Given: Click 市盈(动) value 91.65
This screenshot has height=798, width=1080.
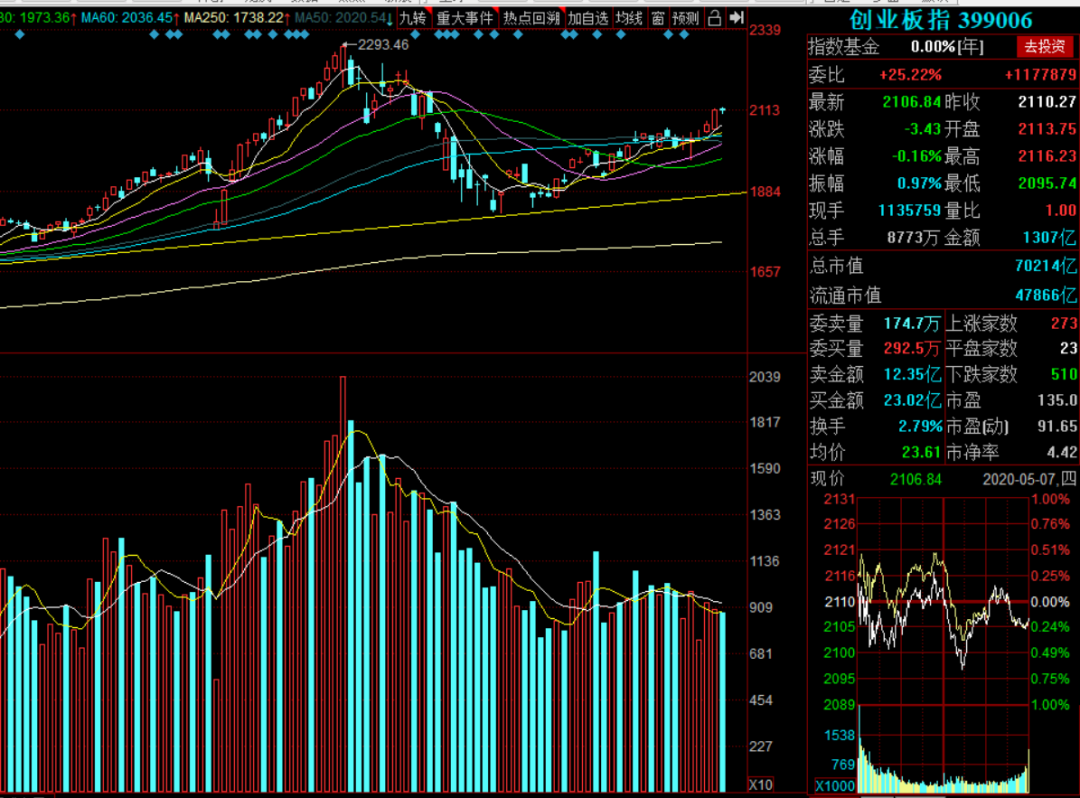Looking at the screenshot, I should coord(1057,426).
